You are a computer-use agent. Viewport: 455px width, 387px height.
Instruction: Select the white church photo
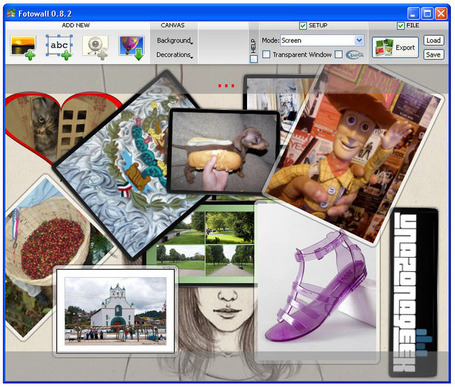coord(115,311)
